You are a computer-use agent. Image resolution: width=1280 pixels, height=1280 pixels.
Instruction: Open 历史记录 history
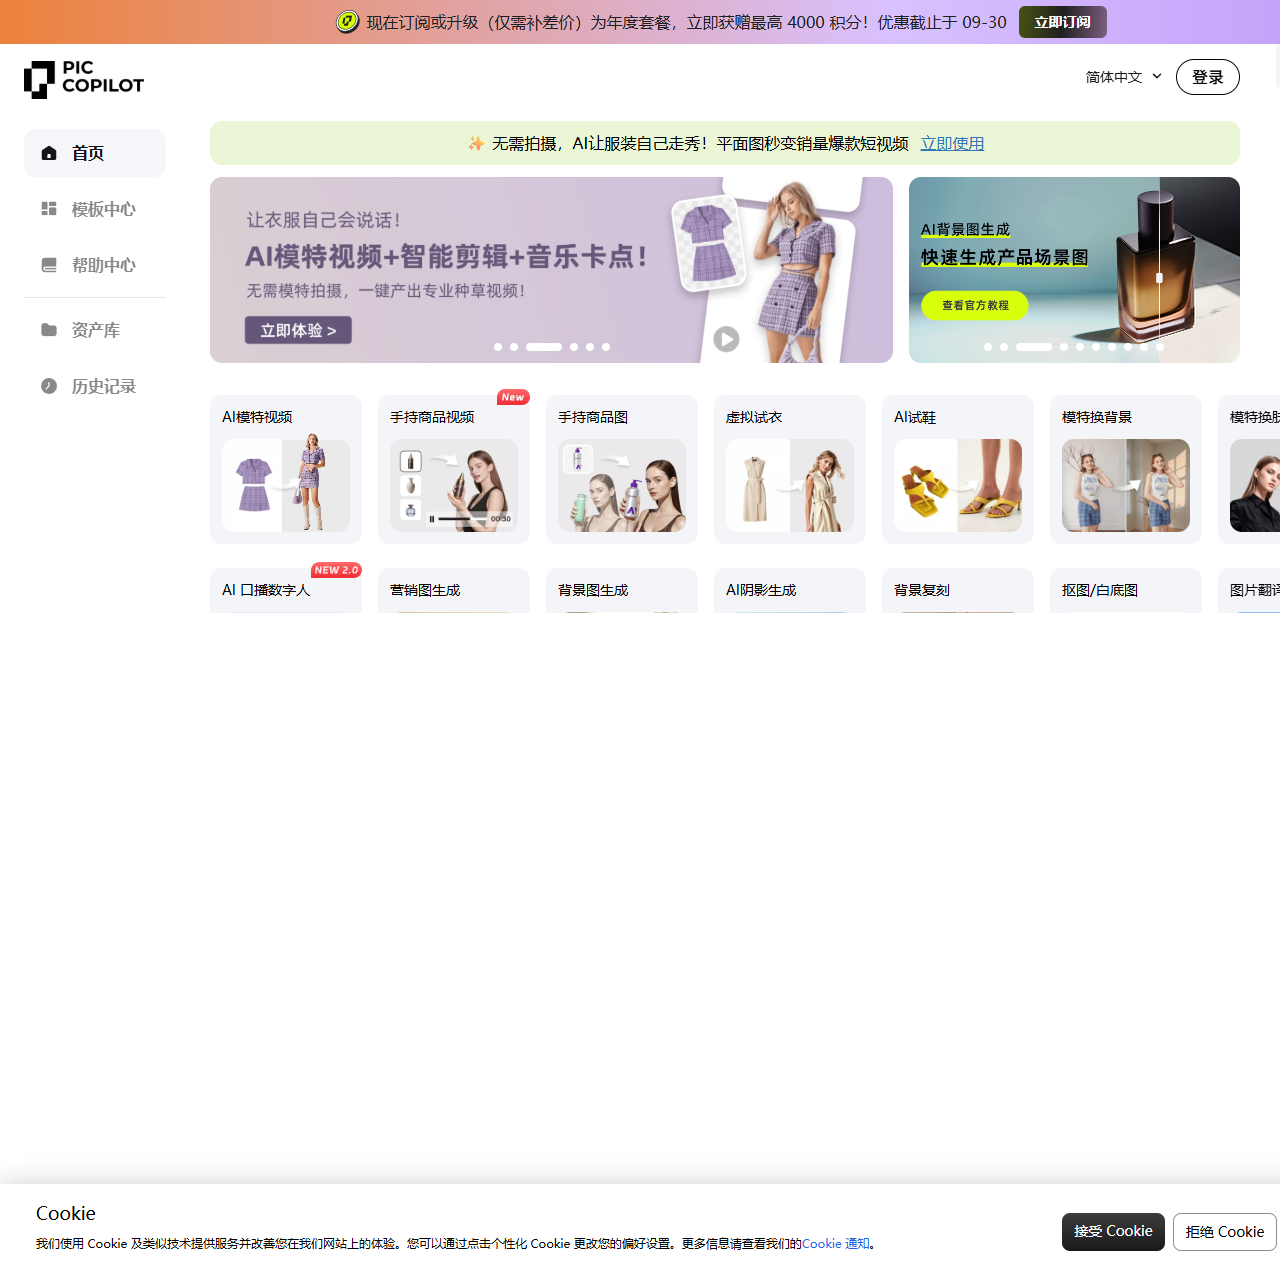tap(95, 386)
